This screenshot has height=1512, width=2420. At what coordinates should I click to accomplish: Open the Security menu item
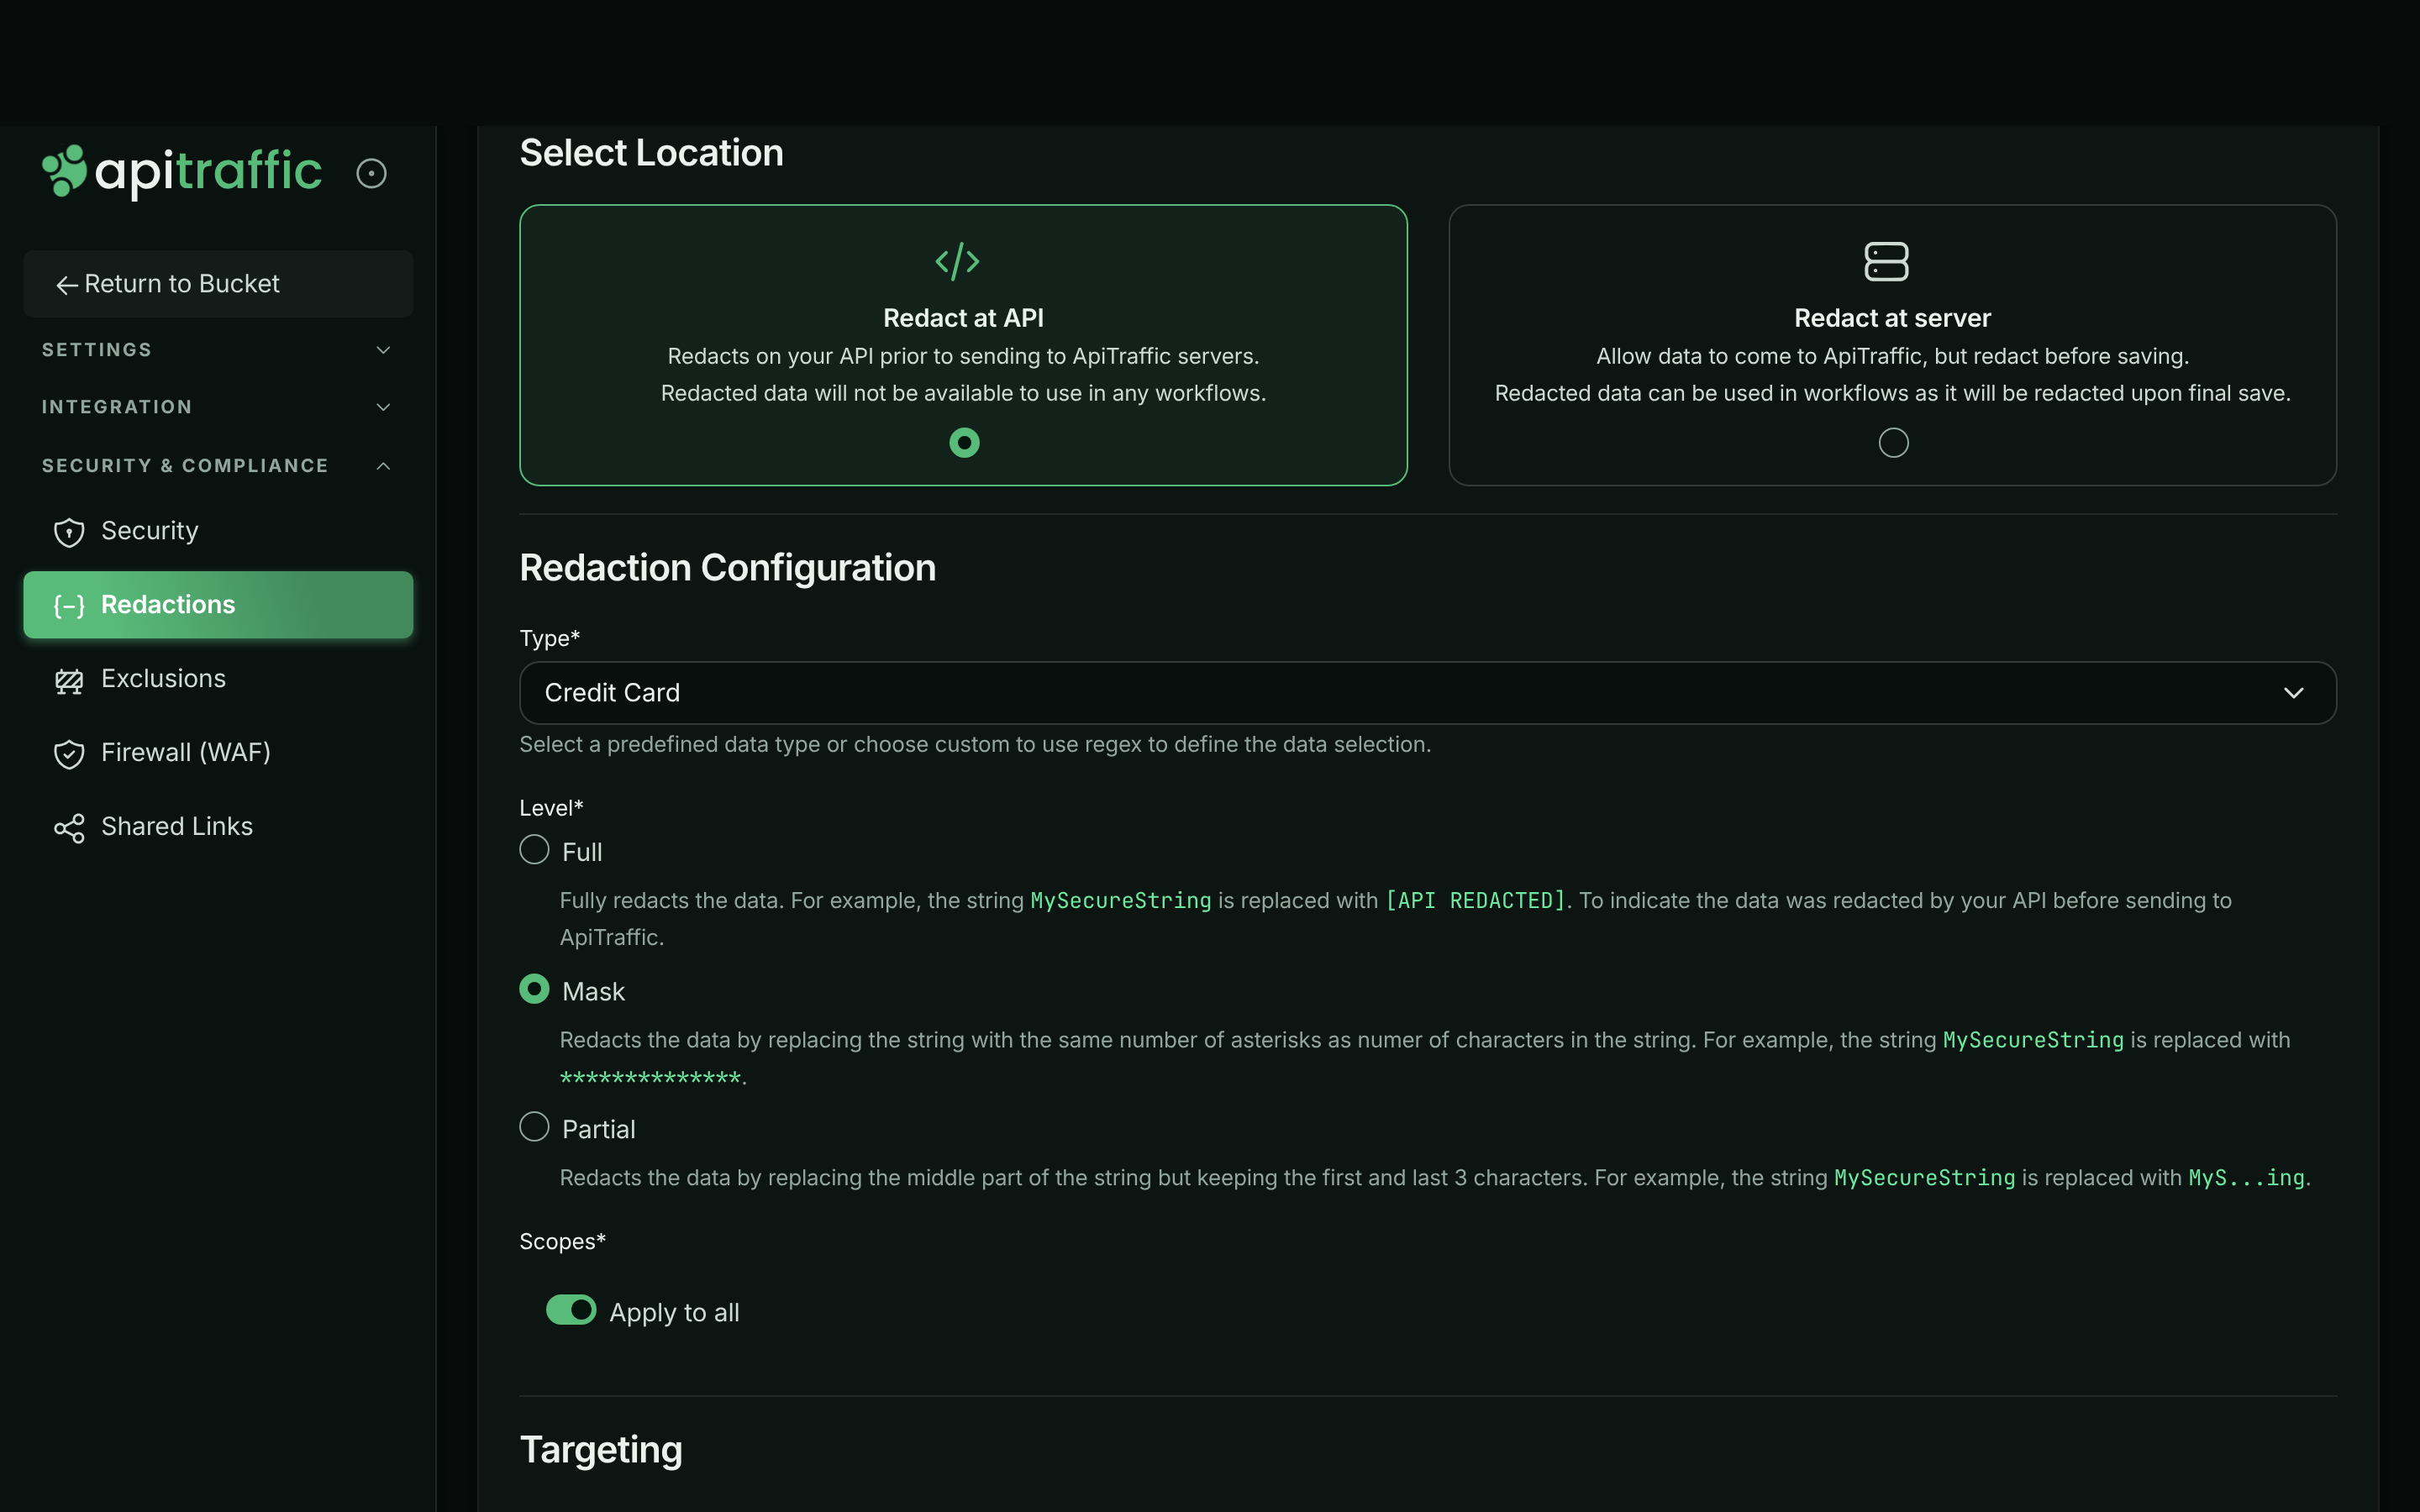(x=218, y=531)
